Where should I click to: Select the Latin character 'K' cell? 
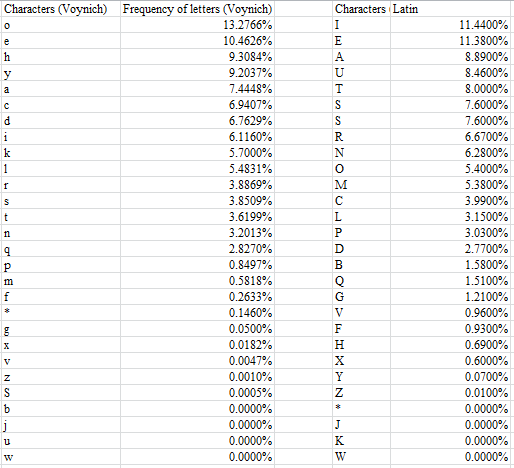(361, 441)
